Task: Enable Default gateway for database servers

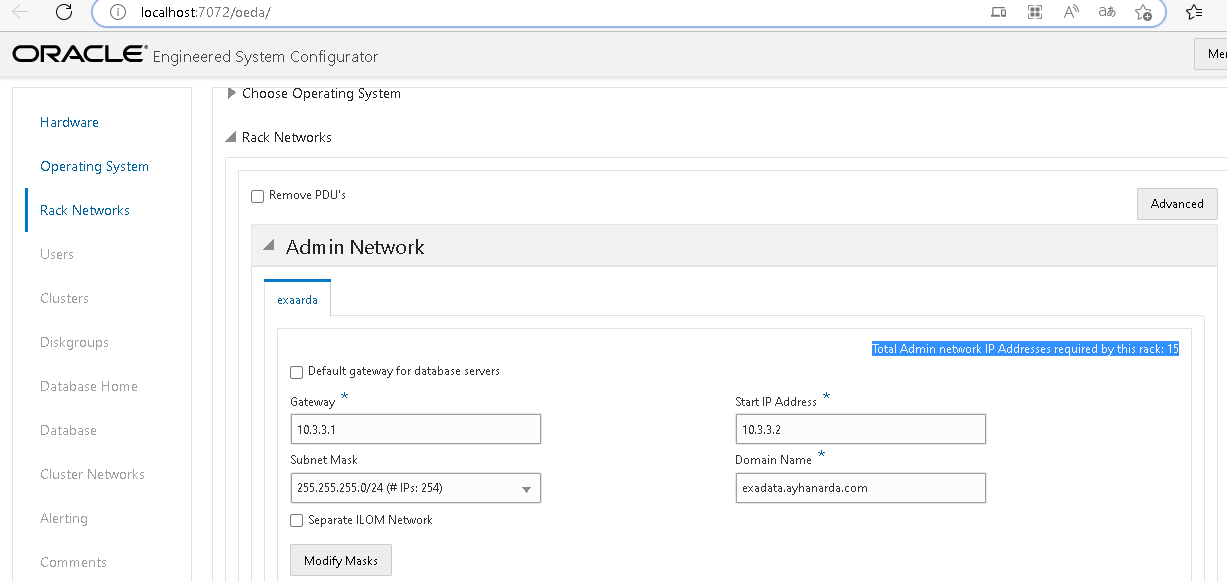Action: [x=296, y=372]
